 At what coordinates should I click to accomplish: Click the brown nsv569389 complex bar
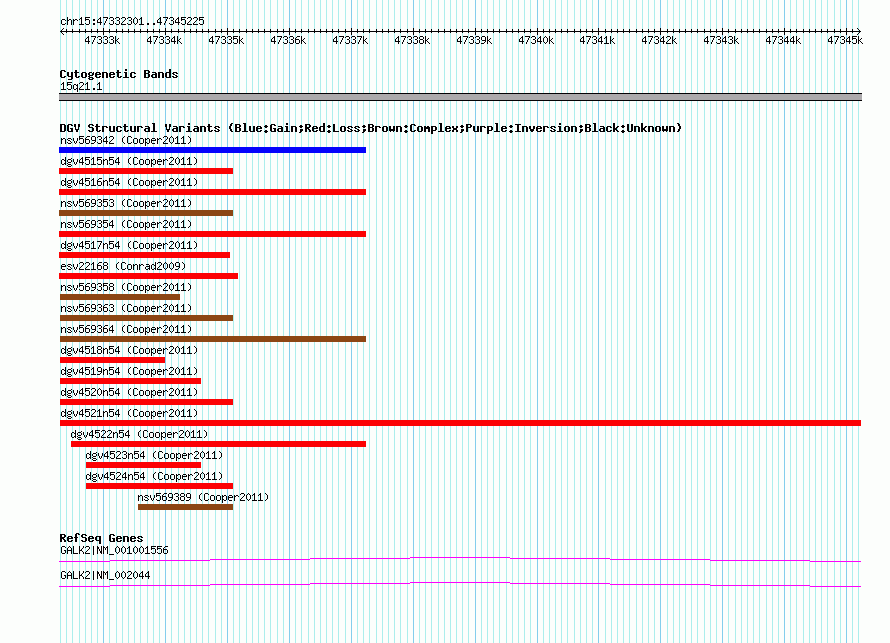pos(186,507)
